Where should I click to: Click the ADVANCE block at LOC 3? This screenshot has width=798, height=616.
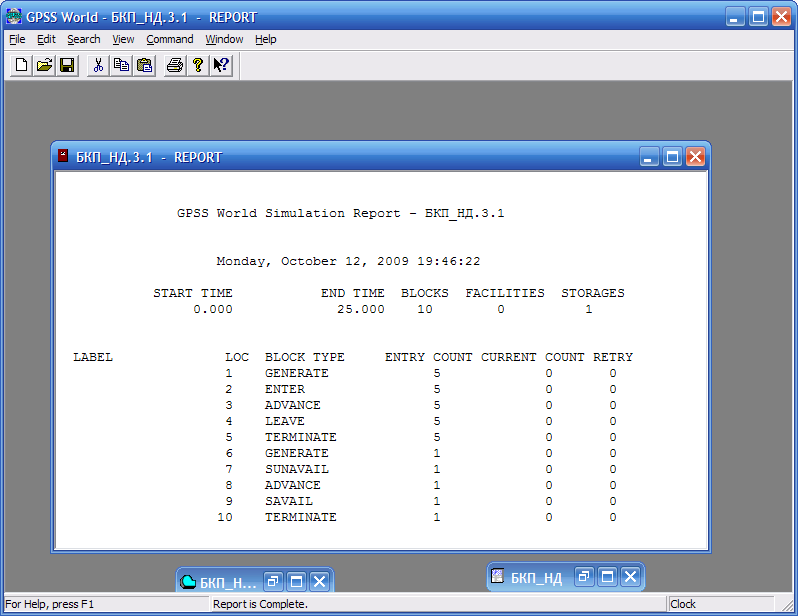click(x=293, y=405)
